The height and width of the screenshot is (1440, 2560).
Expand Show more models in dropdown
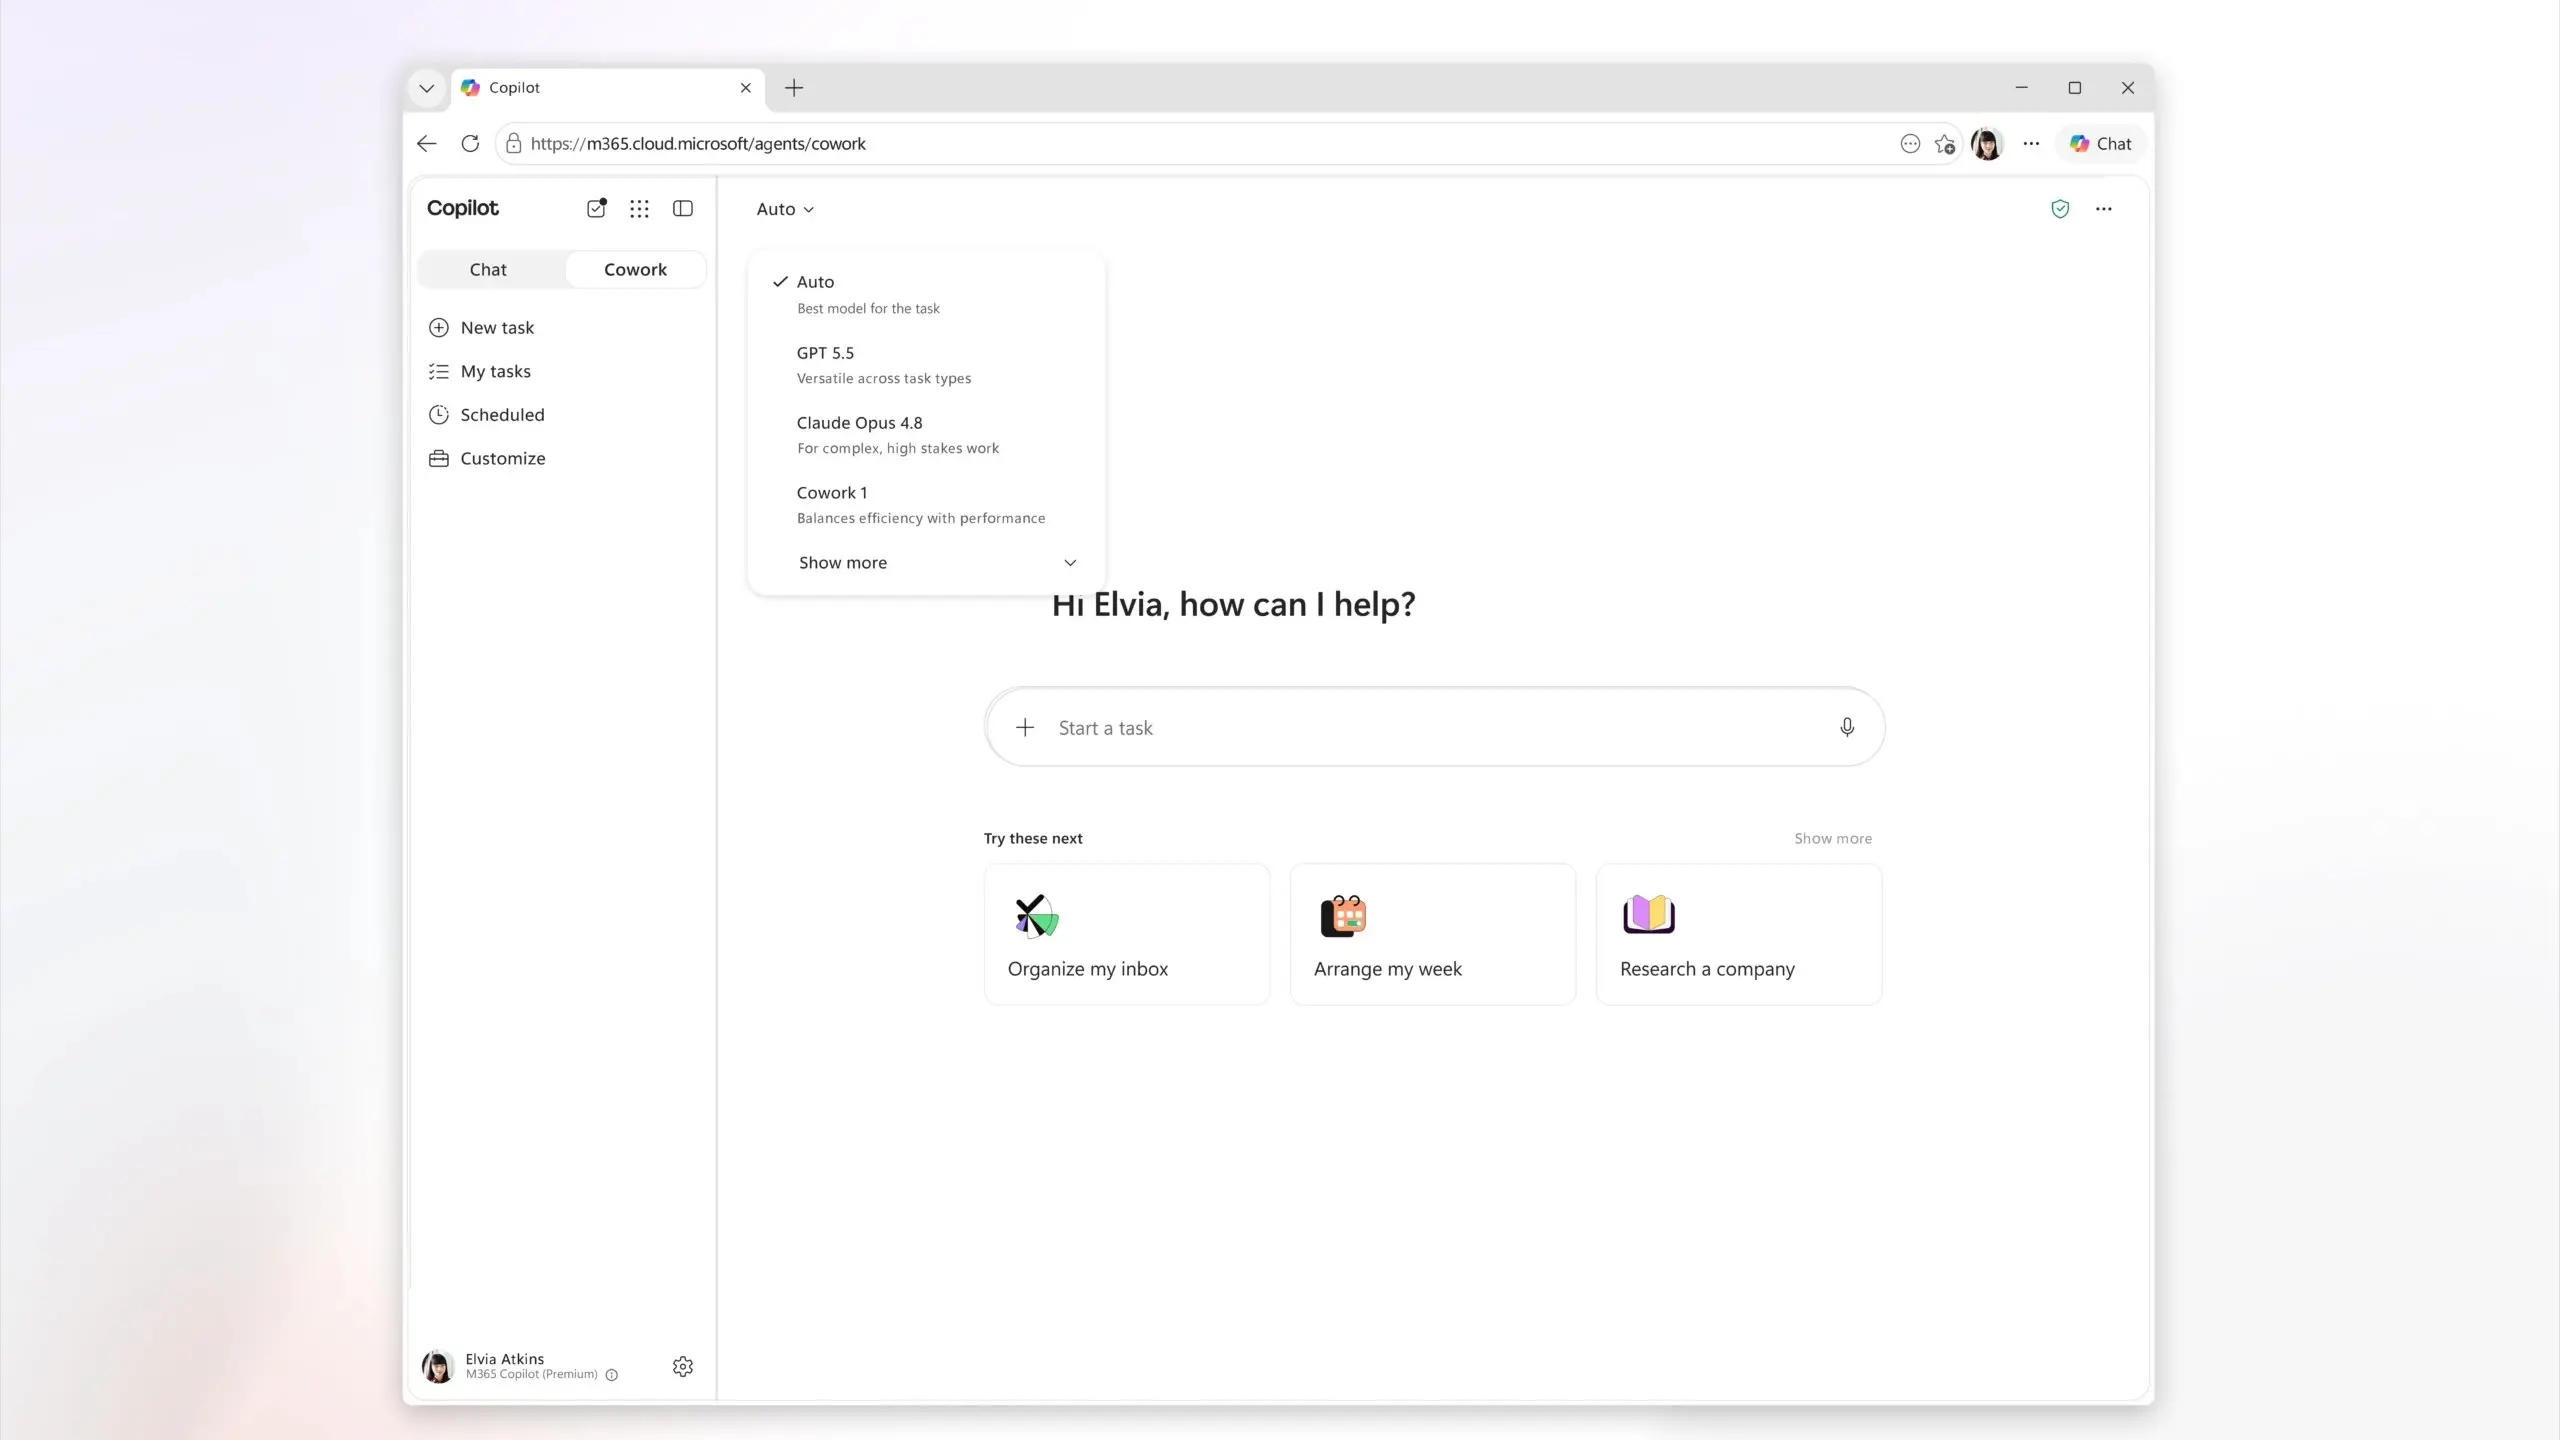937,562
